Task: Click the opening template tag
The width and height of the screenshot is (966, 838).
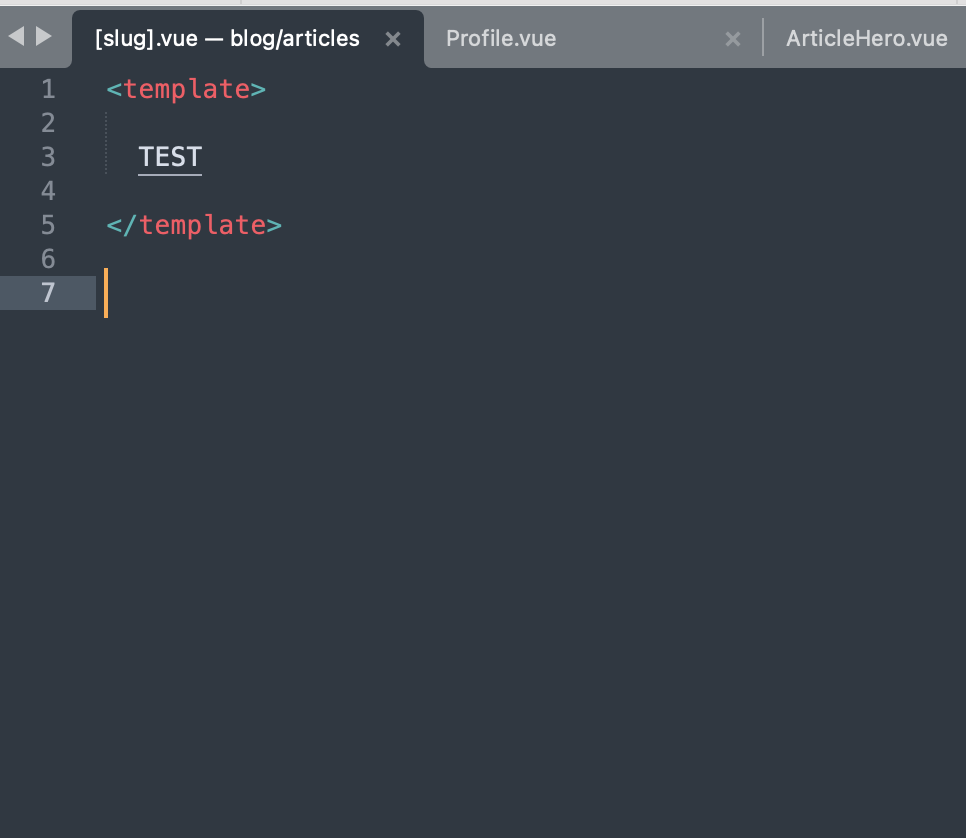Action: [185, 89]
